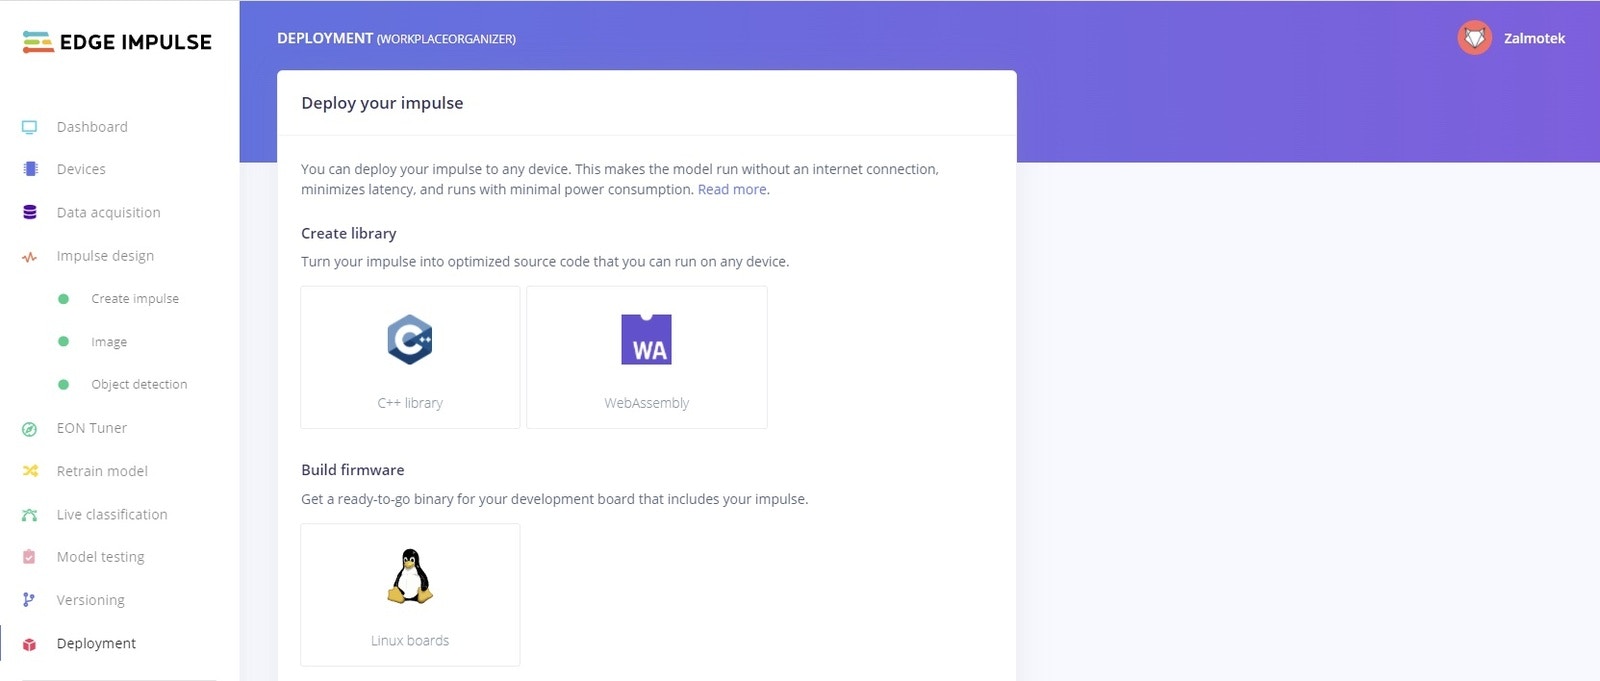Image resolution: width=1600 pixels, height=681 pixels.
Task: Click the Model testing clipboard icon
Action: pyautogui.click(x=29, y=557)
